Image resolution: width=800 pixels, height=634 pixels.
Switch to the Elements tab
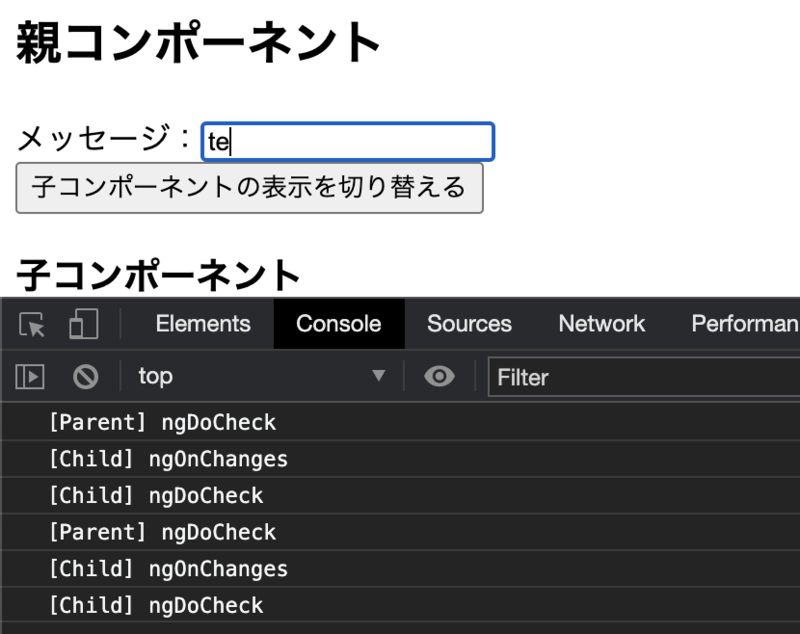tap(203, 324)
